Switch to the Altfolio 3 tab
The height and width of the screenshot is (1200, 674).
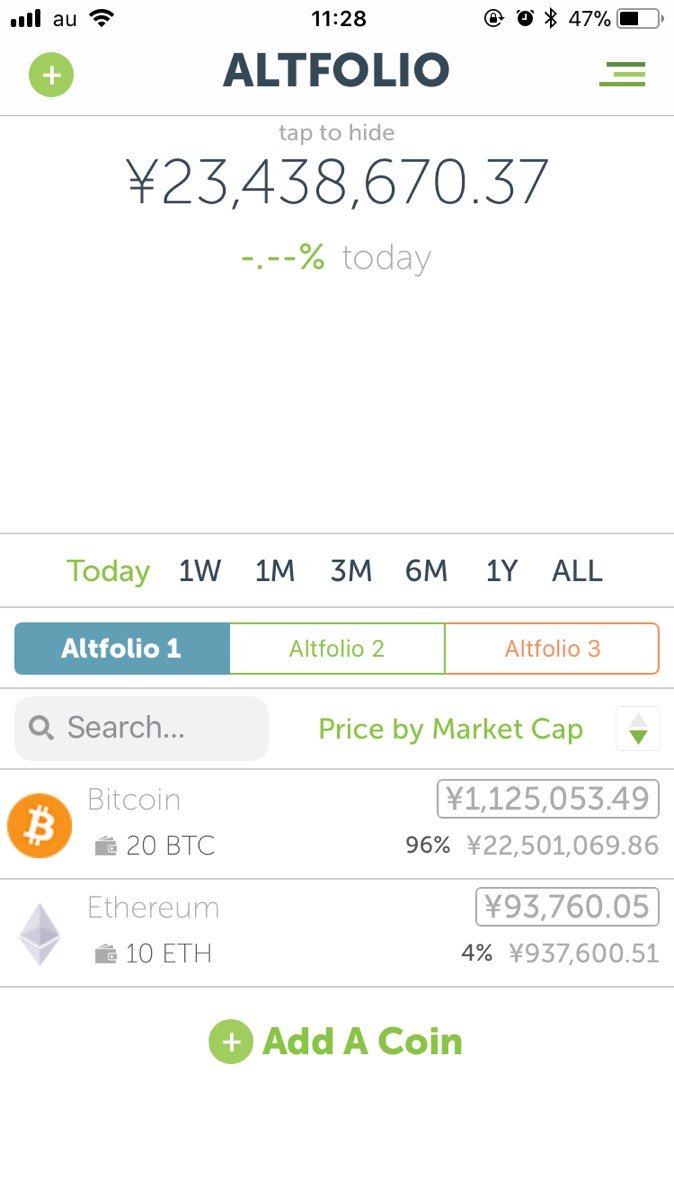(x=552, y=649)
